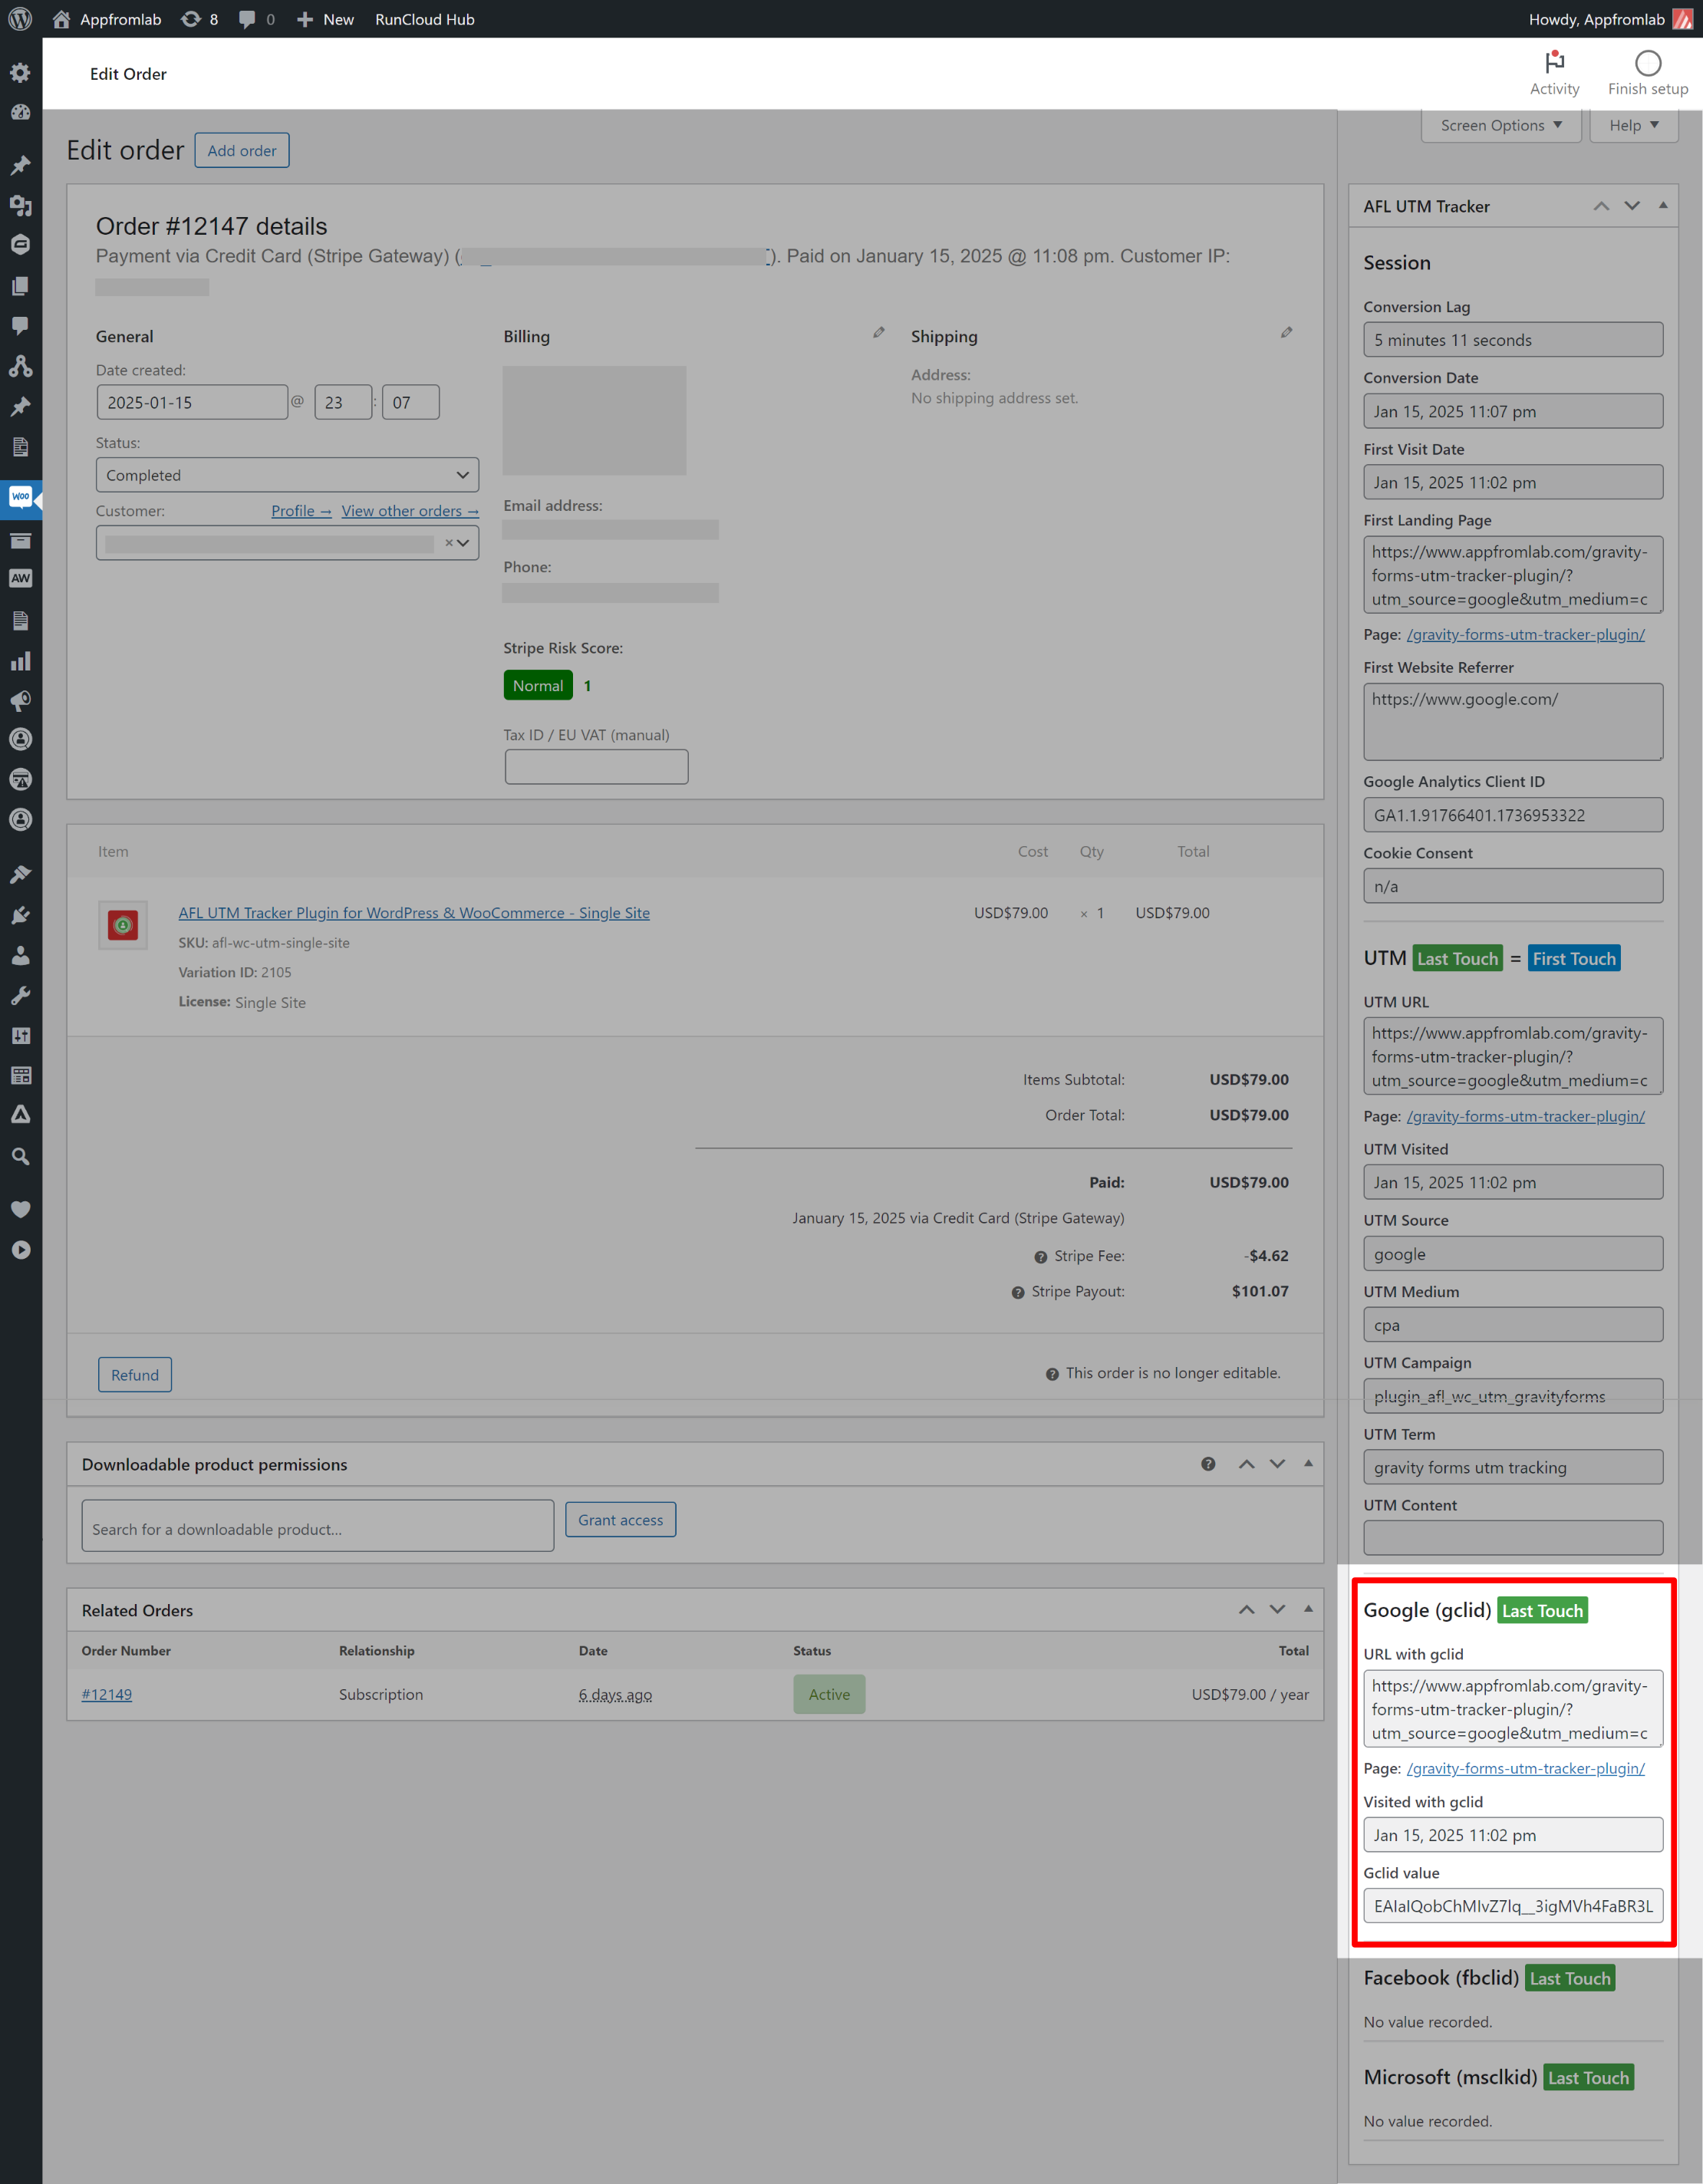Click the Stripe Payout help icon
The height and width of the screenshot is (2184, 1703).
click(1018, 1293)
